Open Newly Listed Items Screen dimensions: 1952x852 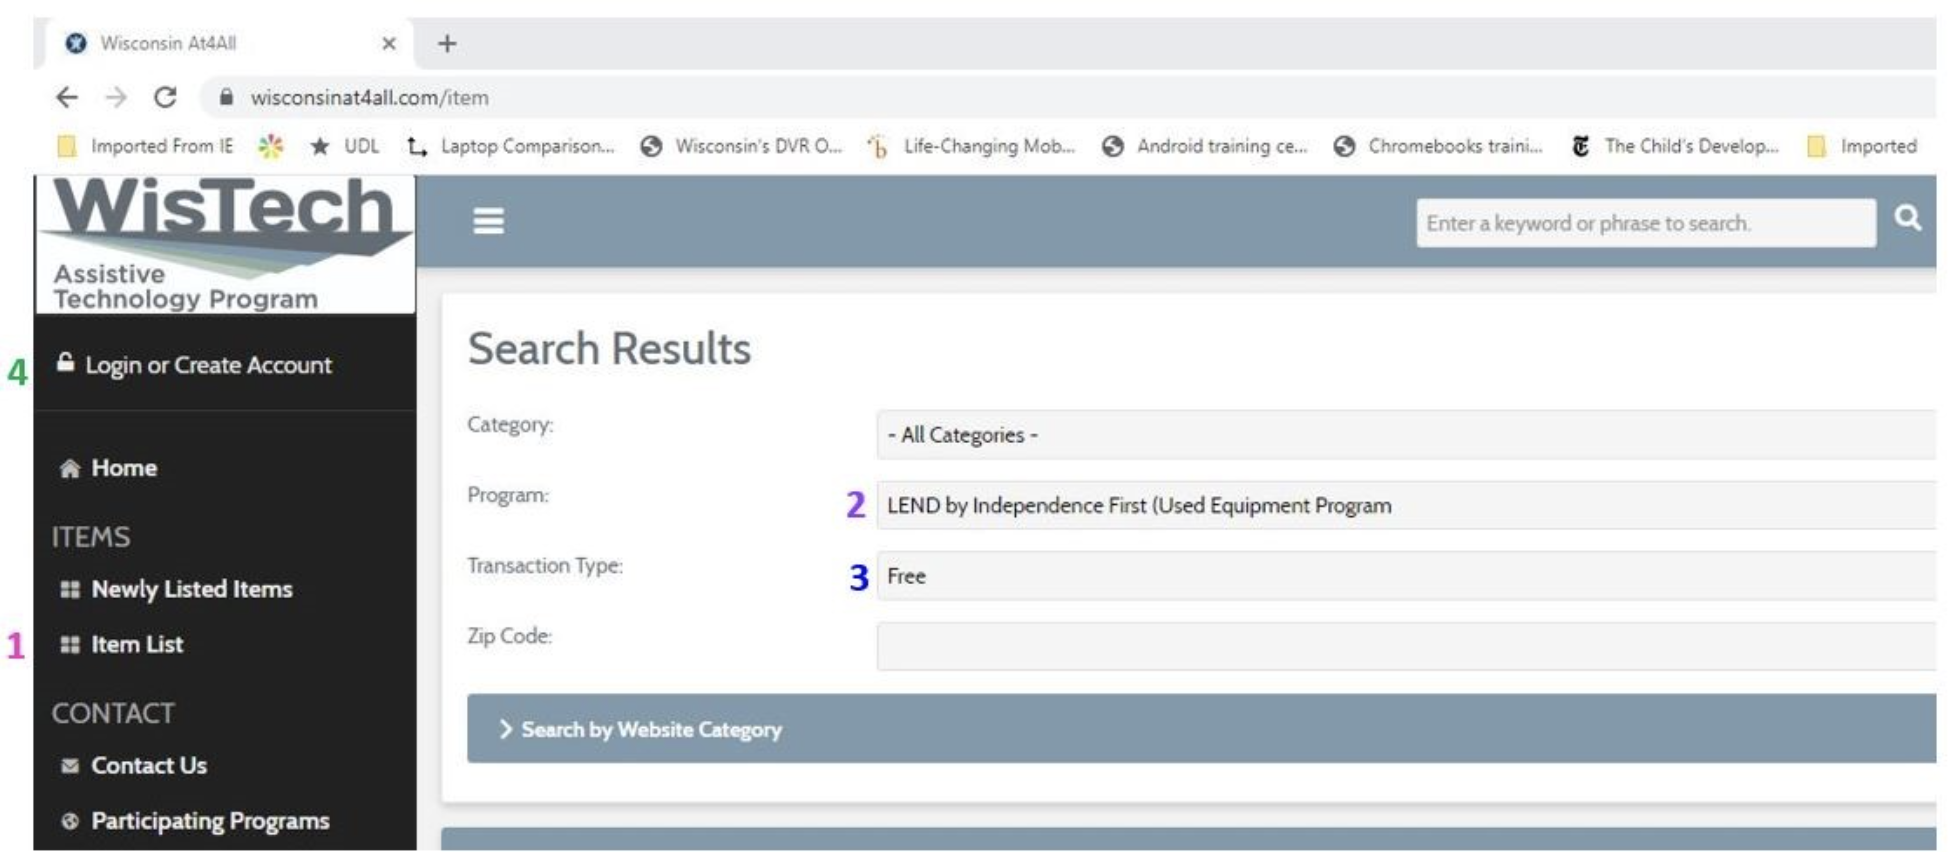(x=192, y=589)
